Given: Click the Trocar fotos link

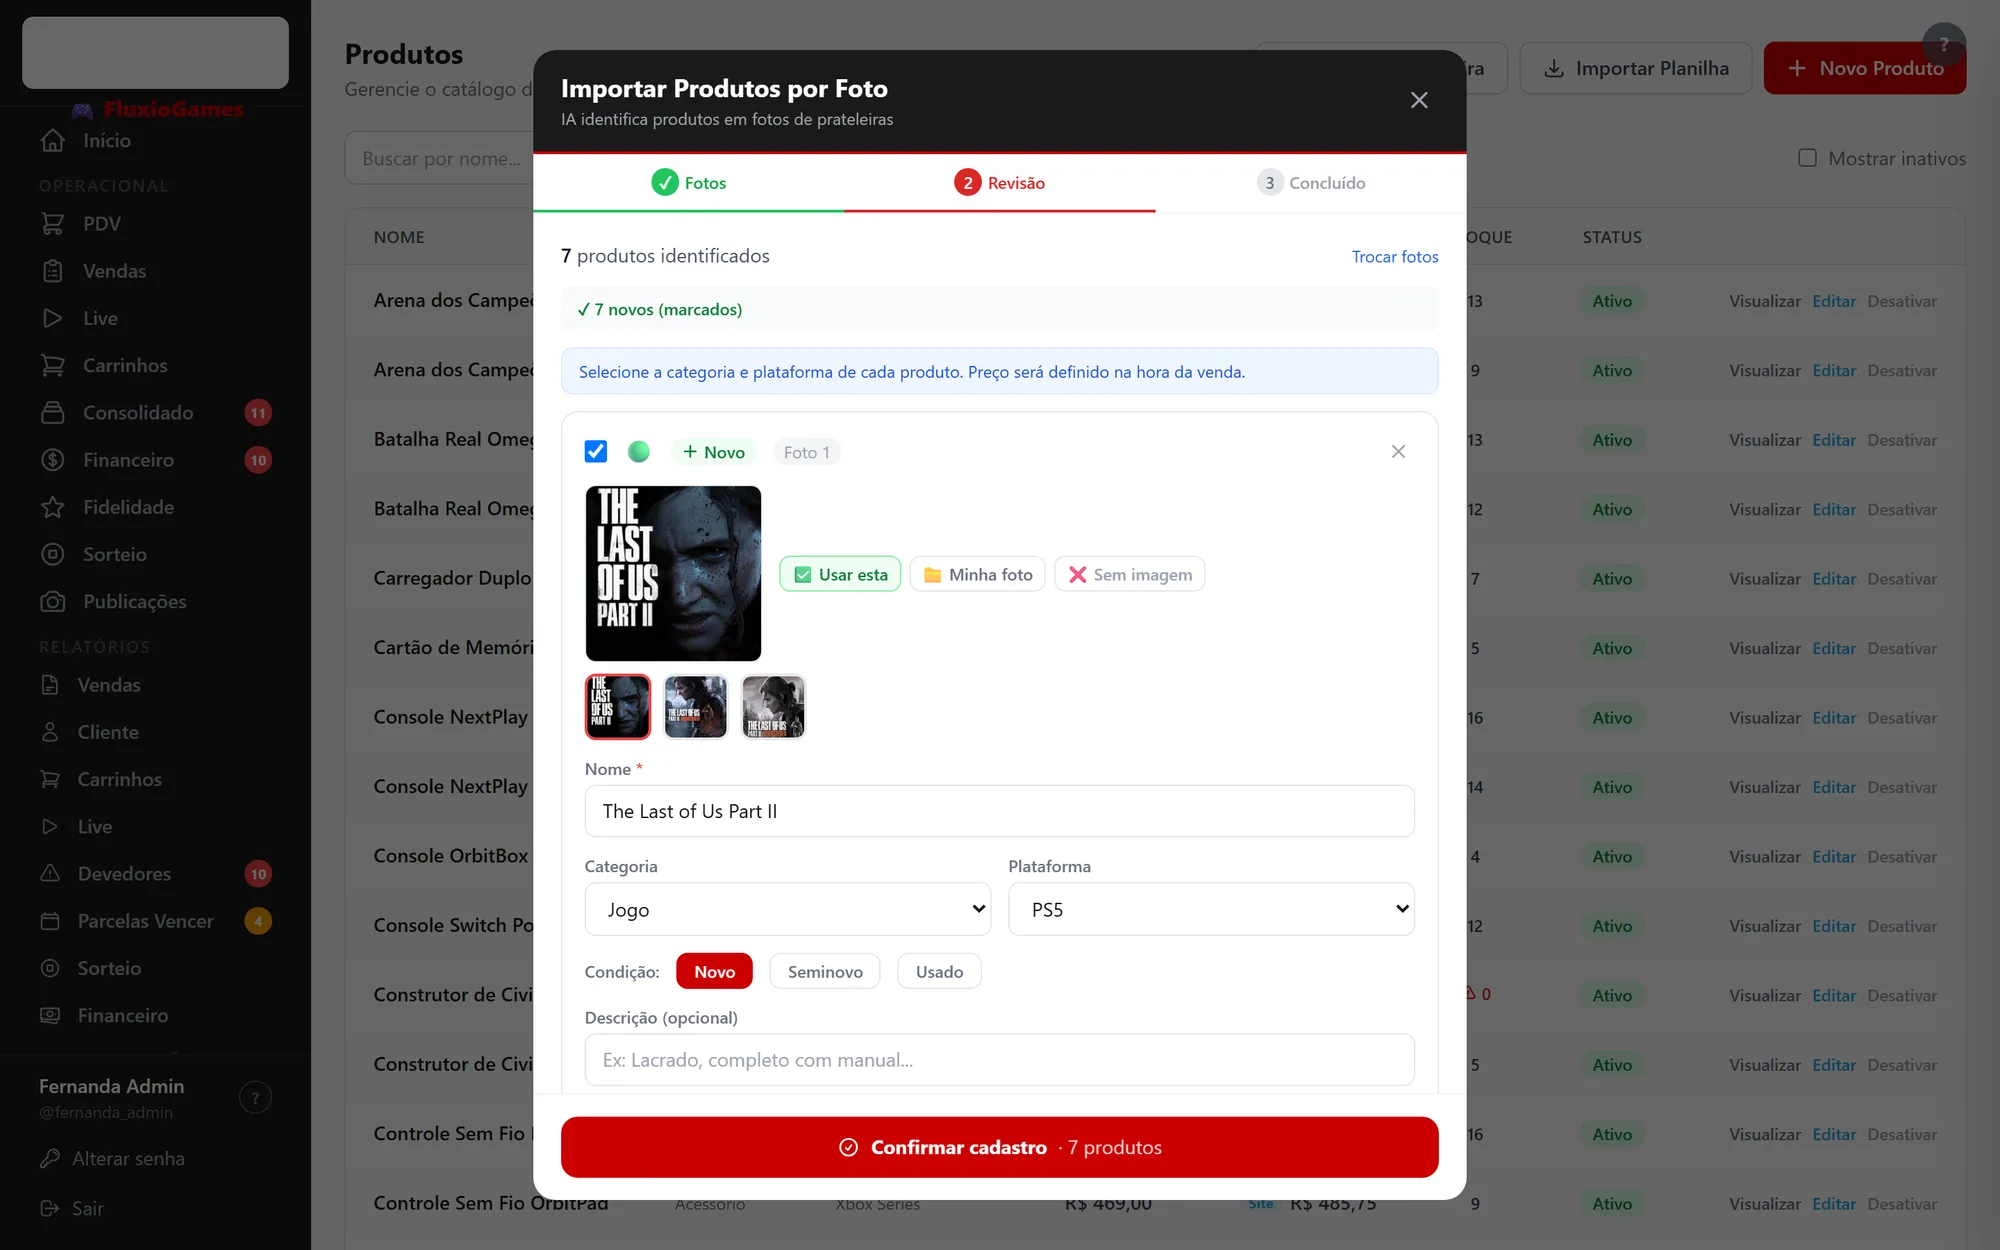Looking at the screenshot, I should click(1395, 257).
